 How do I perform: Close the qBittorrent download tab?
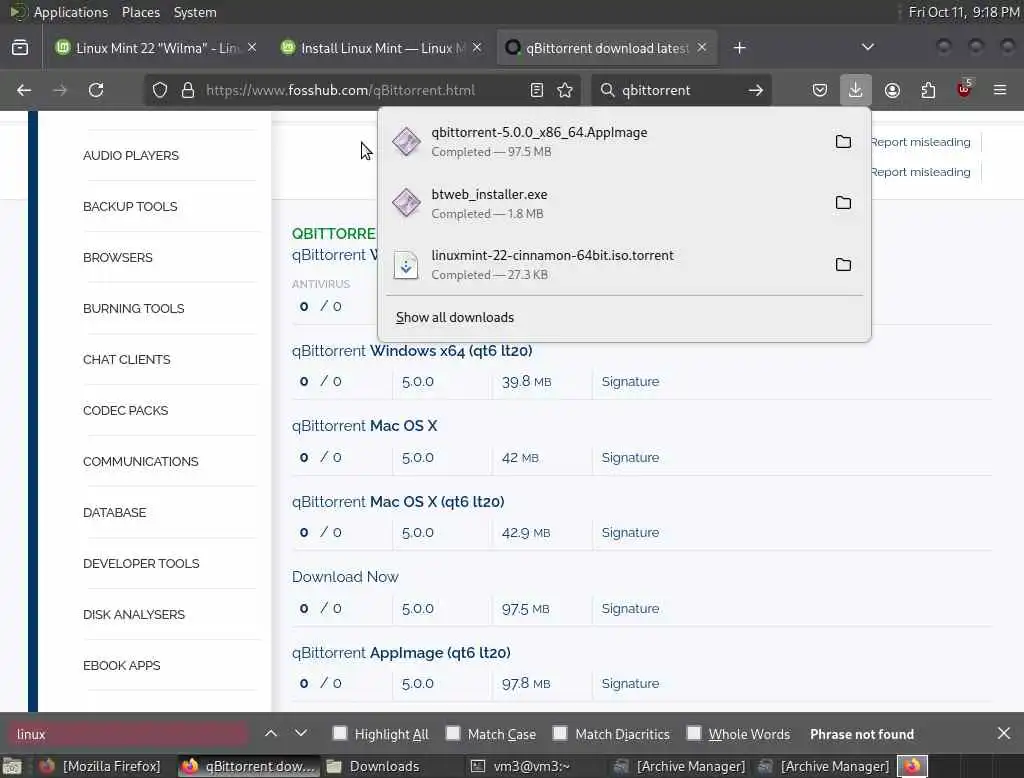702,48
